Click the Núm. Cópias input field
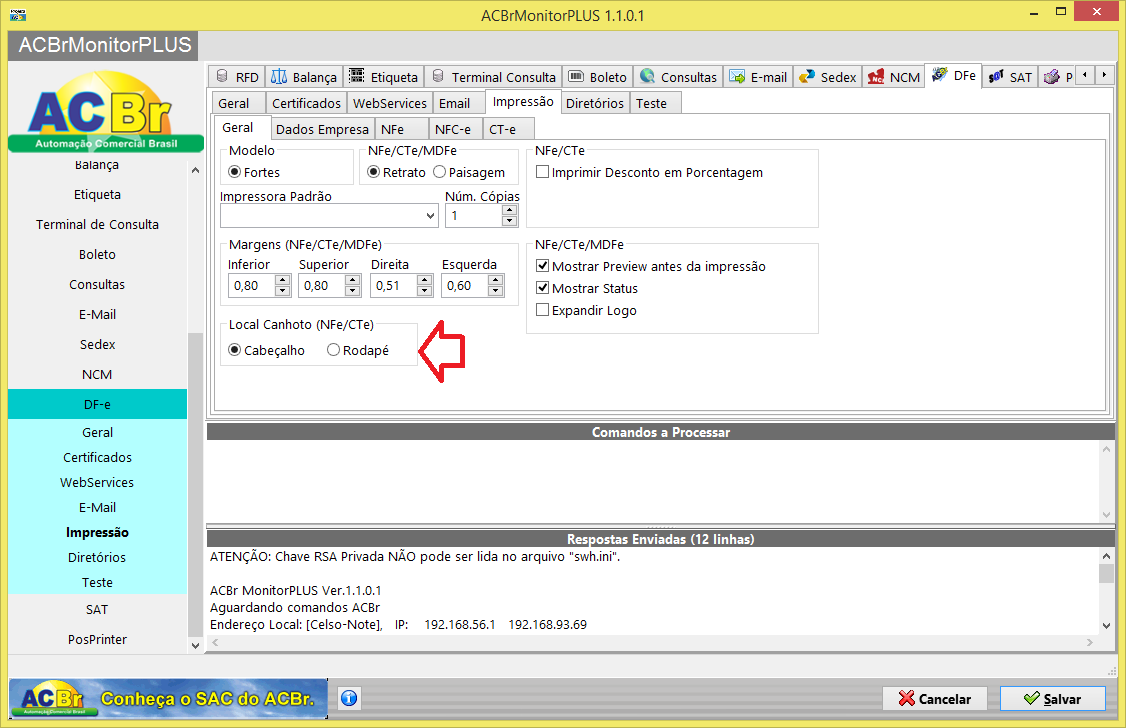 pyautogui.click(x=474, y=215)
